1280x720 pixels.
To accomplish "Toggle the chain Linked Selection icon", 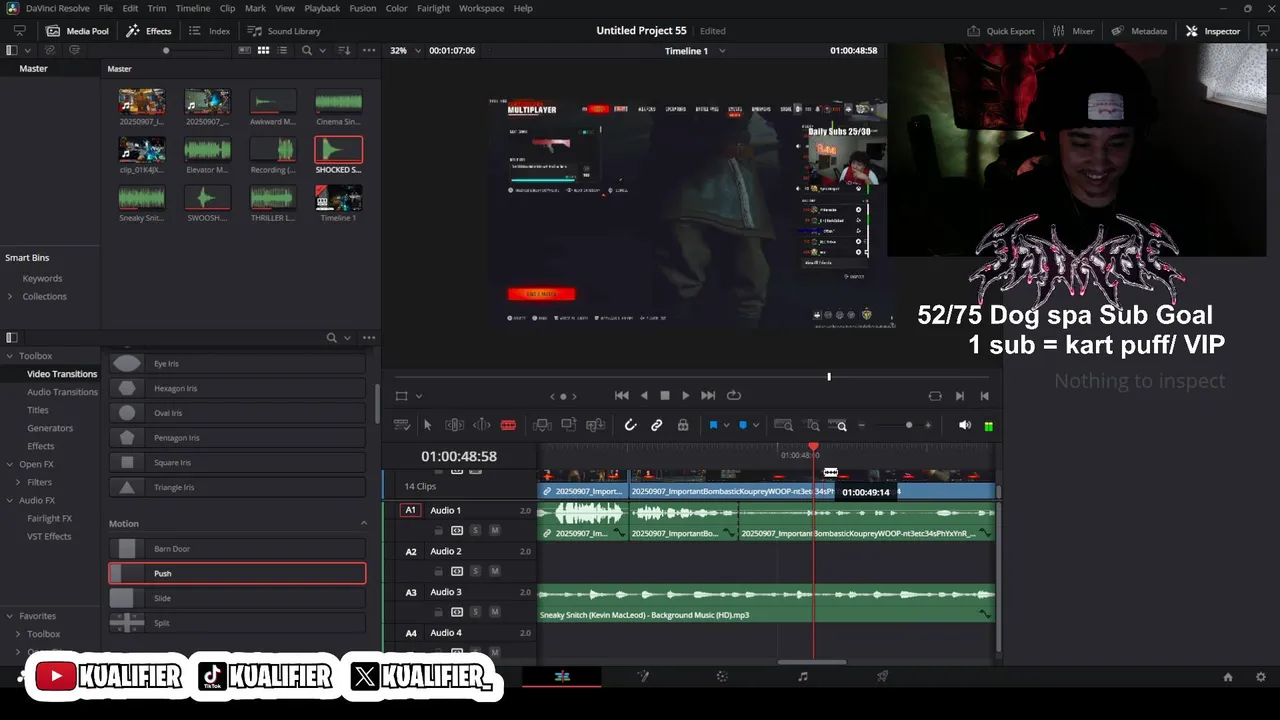I will (x=657, y=425).
